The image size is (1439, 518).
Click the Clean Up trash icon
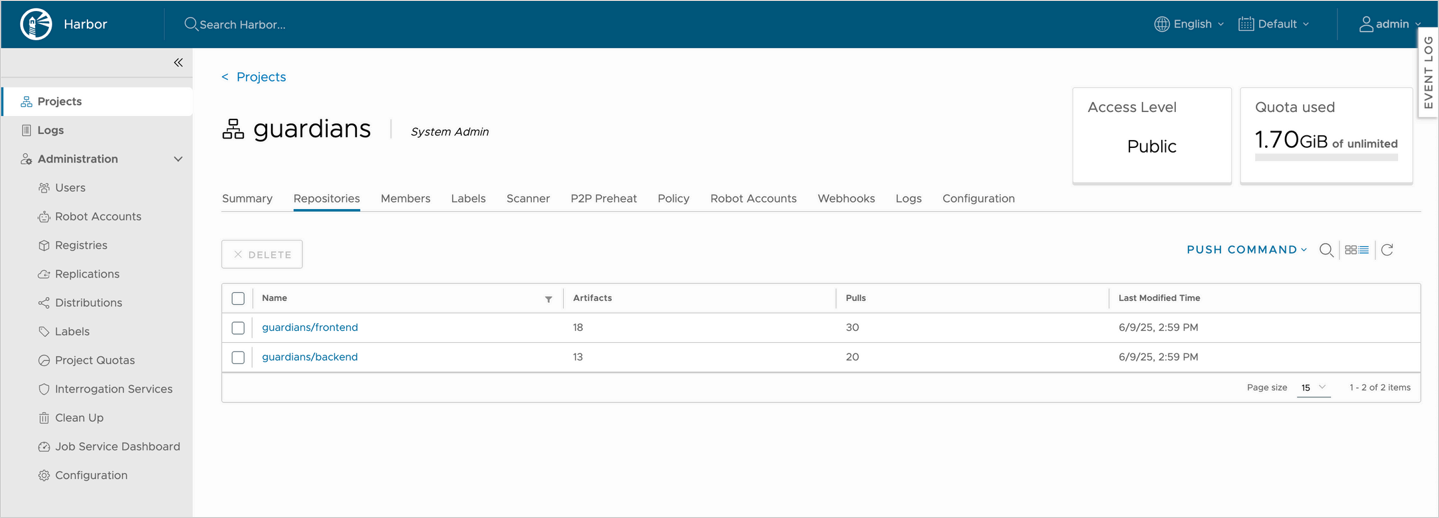tap(44, 418)
